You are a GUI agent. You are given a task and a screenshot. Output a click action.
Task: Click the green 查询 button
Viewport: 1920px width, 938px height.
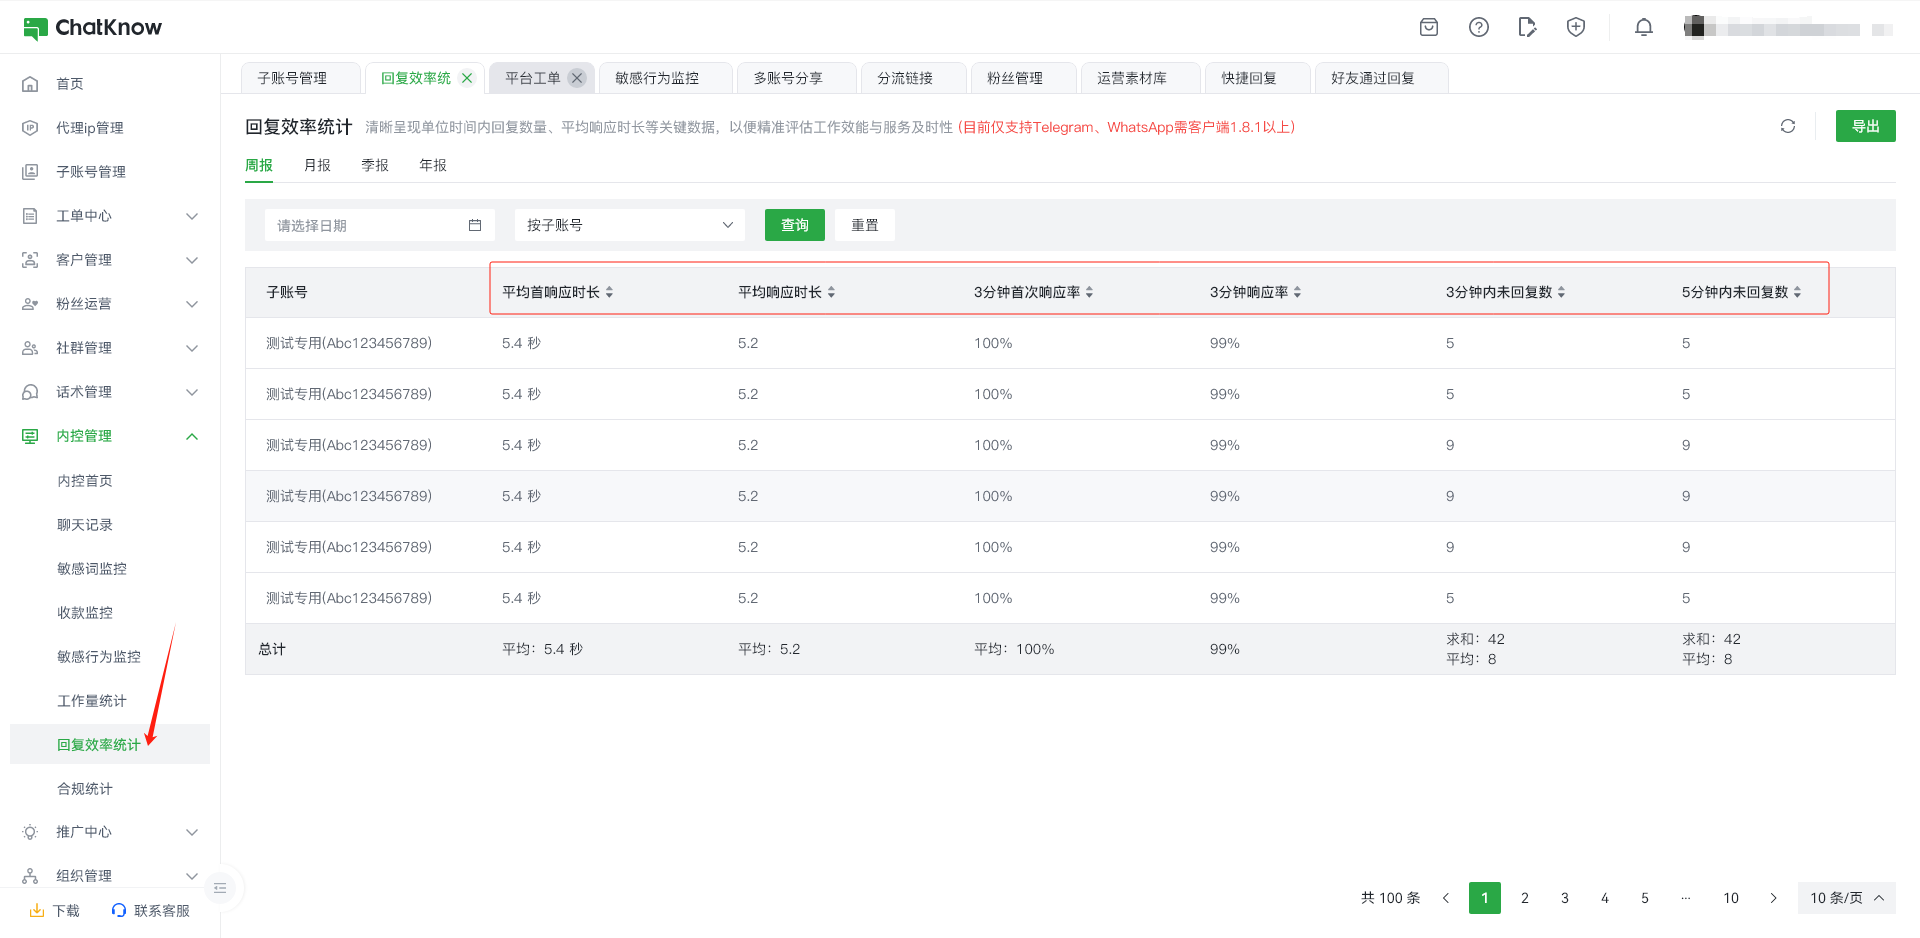coord(794,225)
